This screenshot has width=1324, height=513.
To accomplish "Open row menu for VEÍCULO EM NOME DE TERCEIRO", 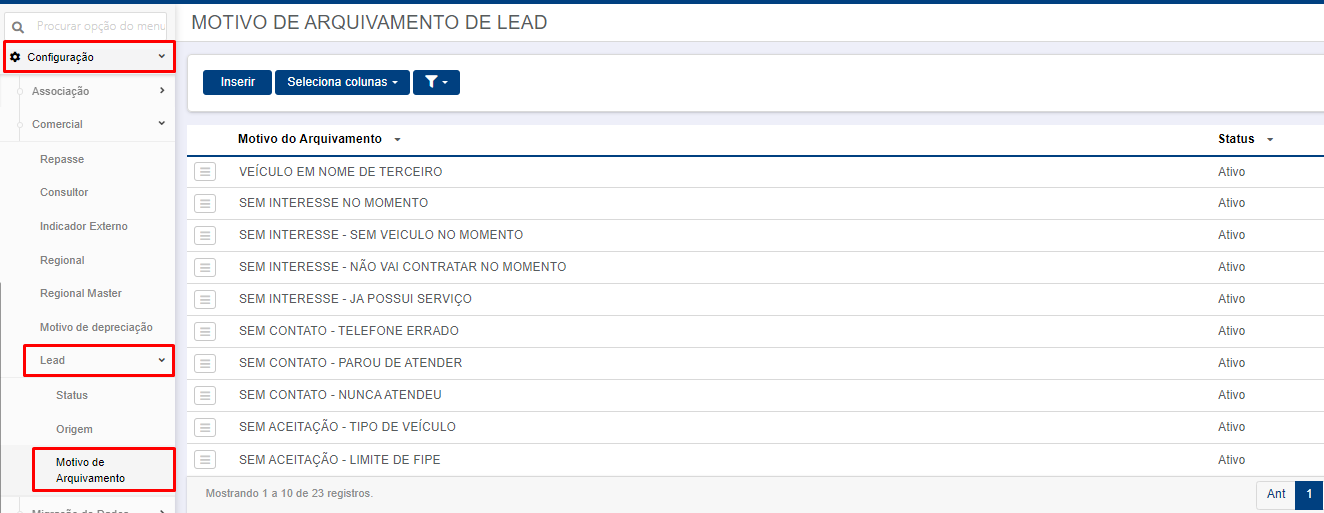I will click(204, 172).
